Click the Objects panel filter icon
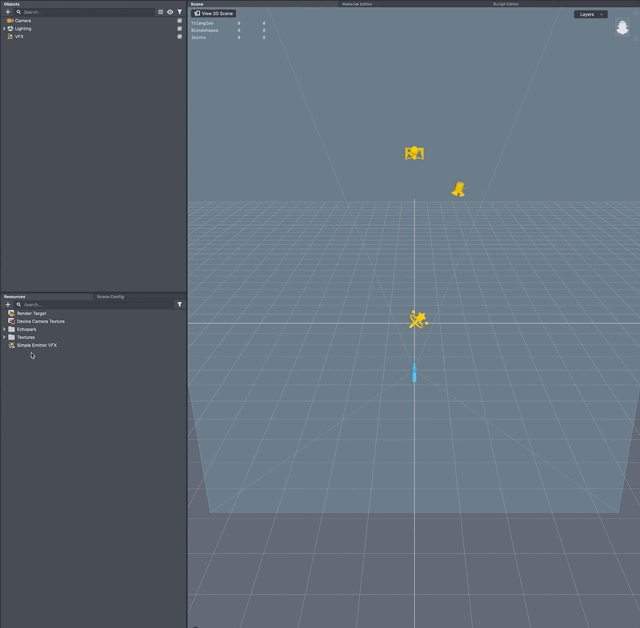640x628 pixels. coord(180,12)
